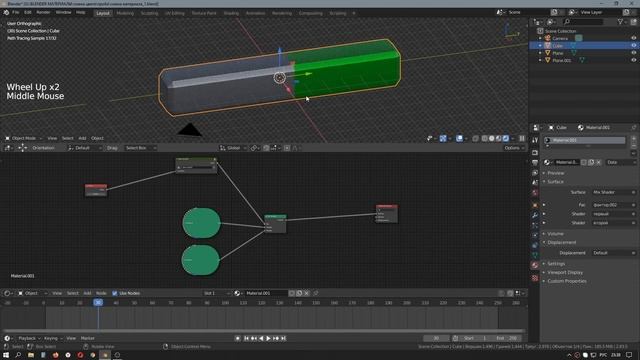Open the Node menu in node editor
The height and width of the screenshot is (360, 640).
pos(101,293)
